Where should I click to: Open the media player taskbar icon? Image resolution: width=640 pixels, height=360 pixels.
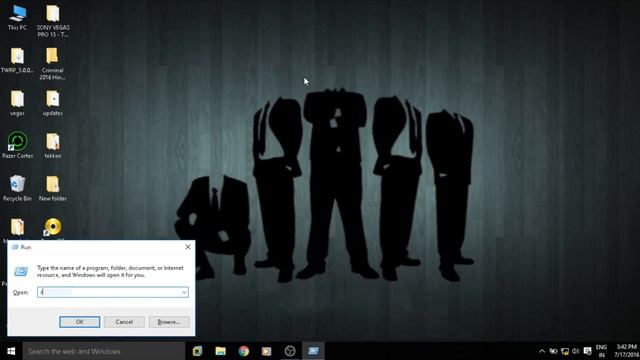click(x=267, y=351)
